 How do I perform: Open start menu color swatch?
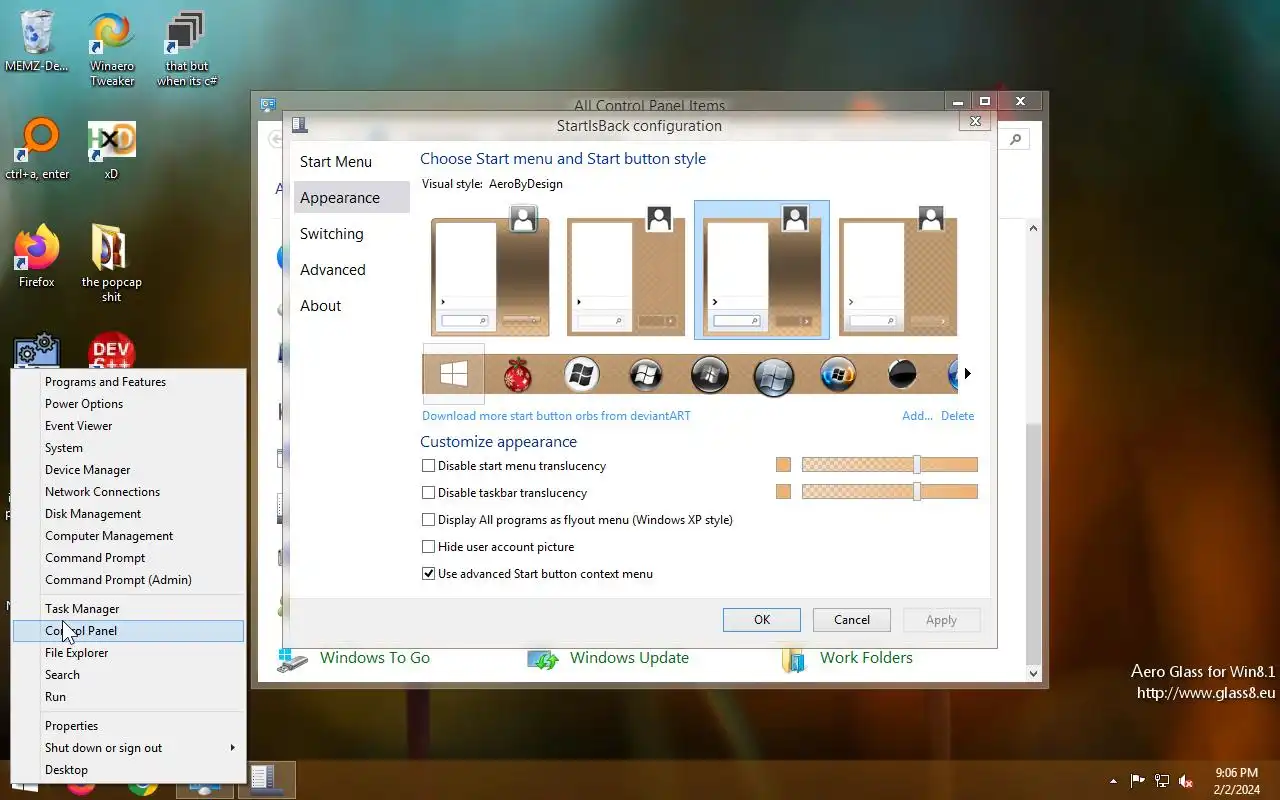pos(783,465)
